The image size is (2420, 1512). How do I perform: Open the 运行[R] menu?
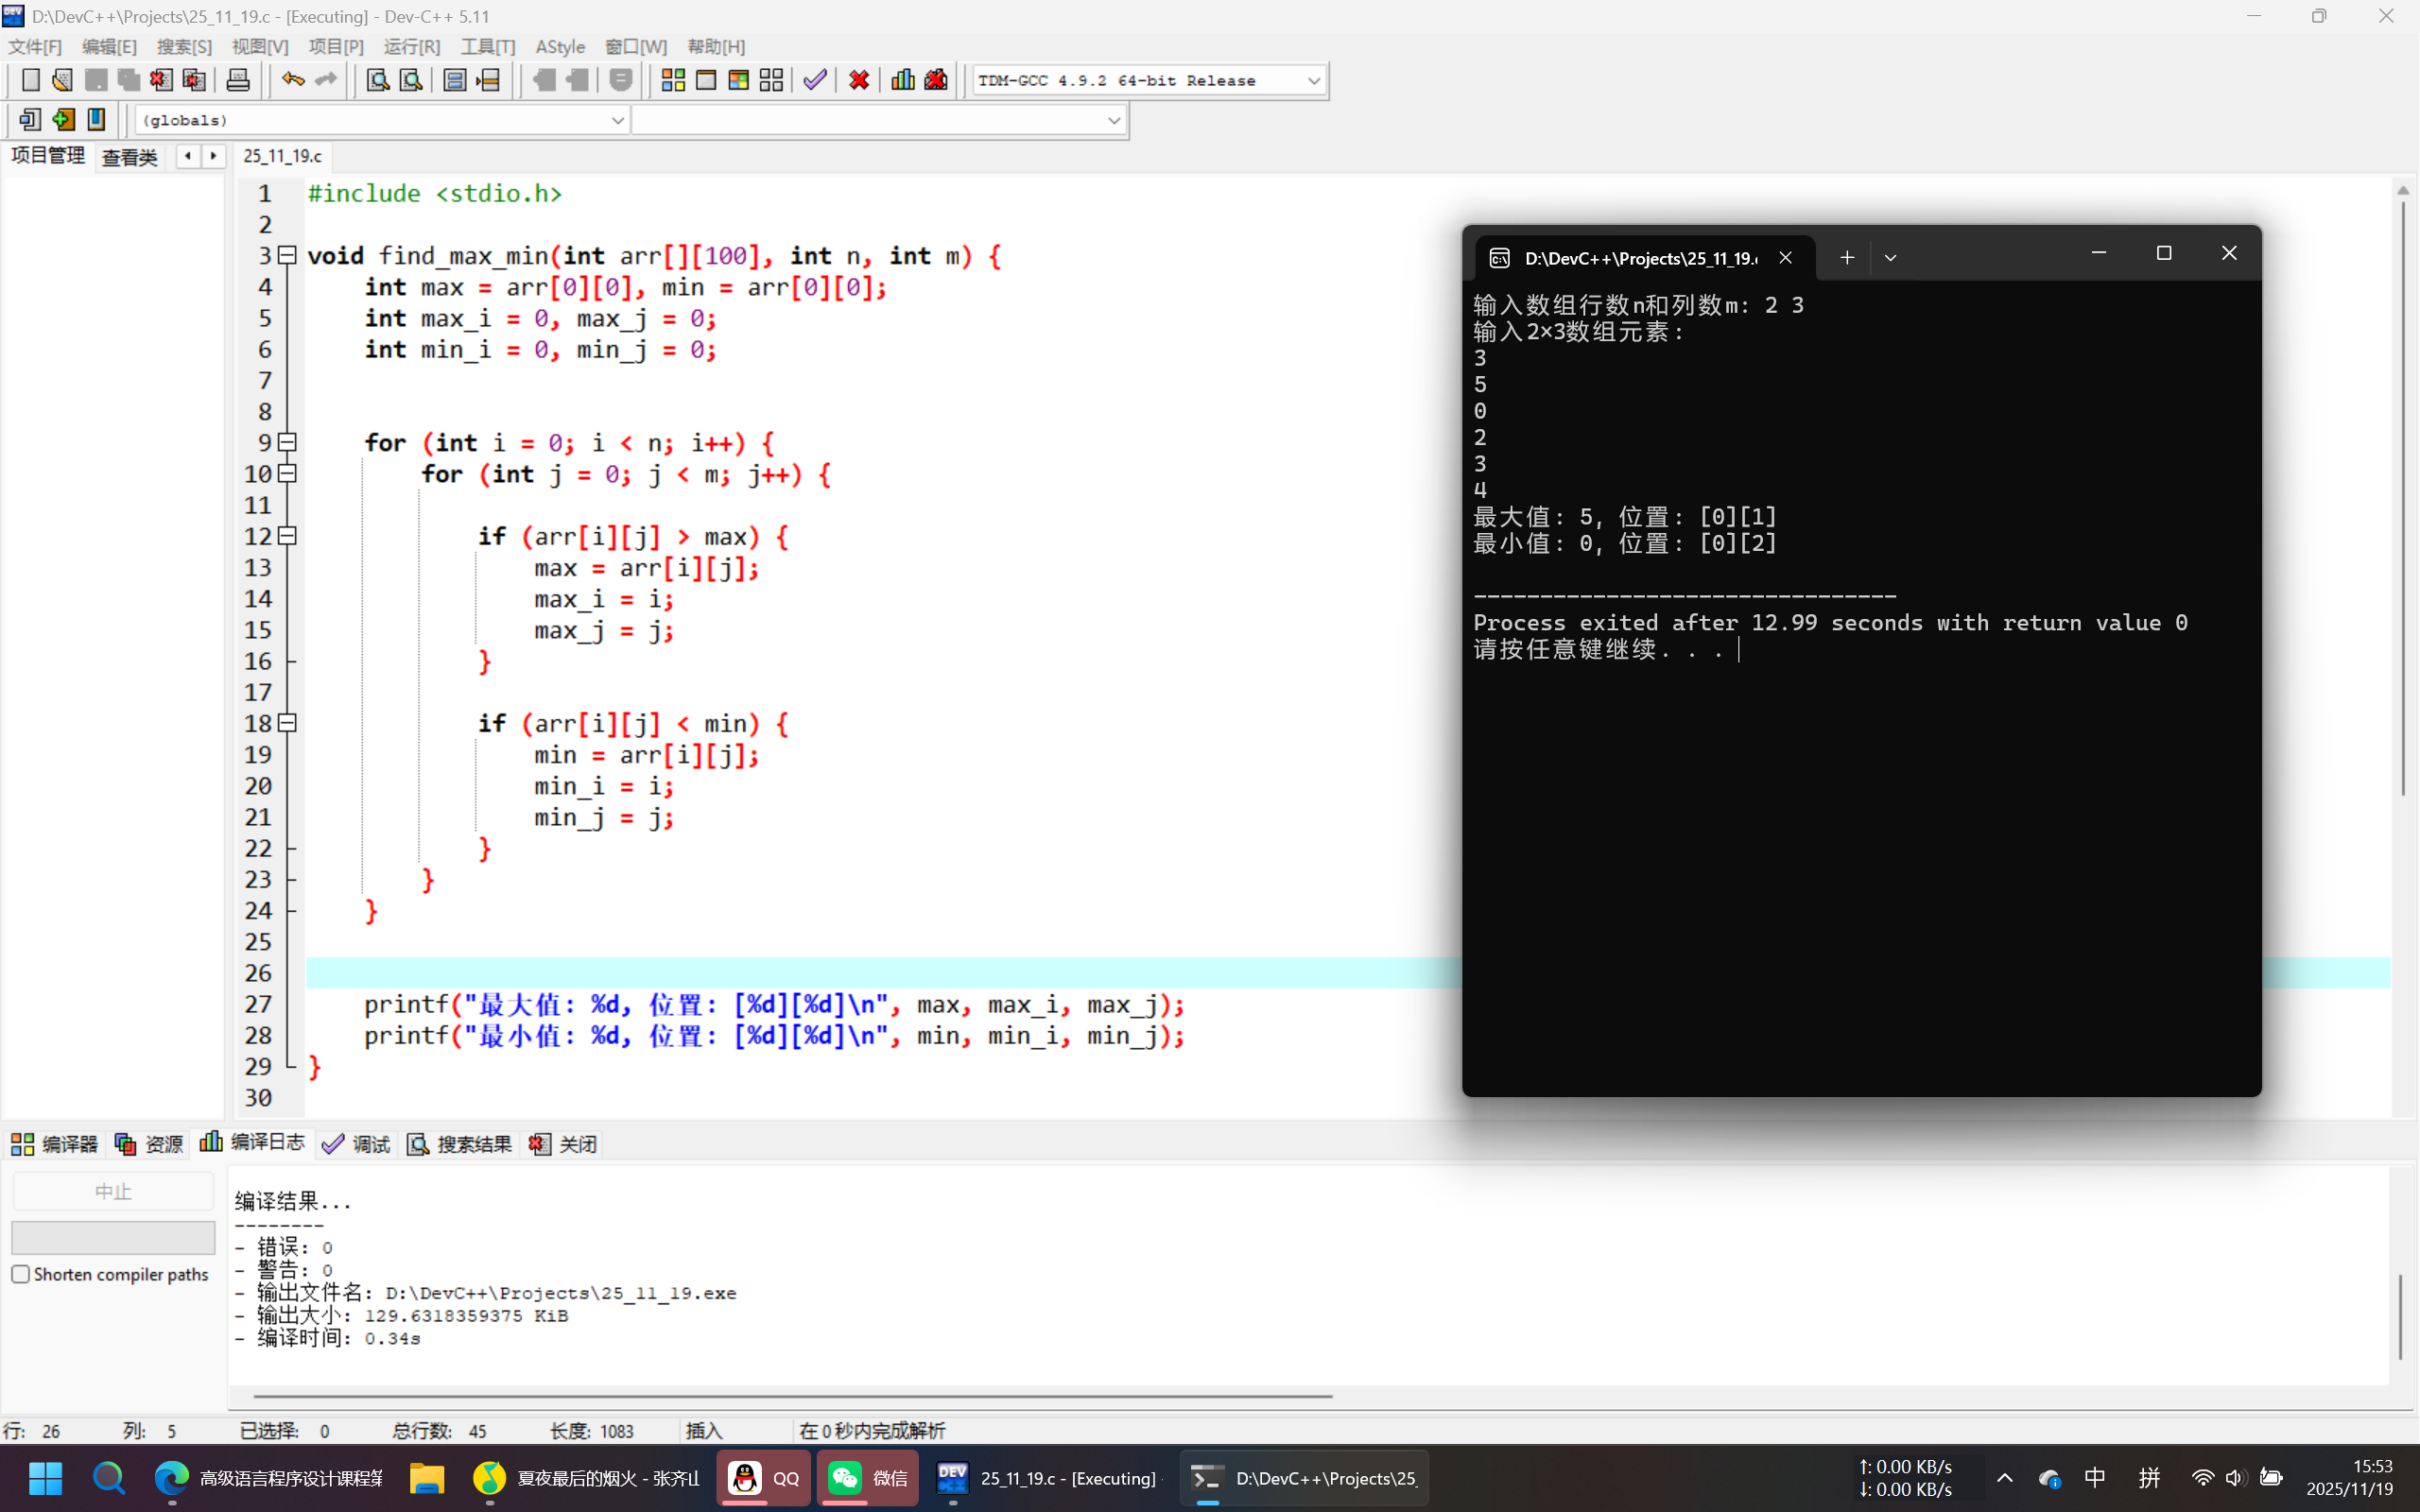411,47
